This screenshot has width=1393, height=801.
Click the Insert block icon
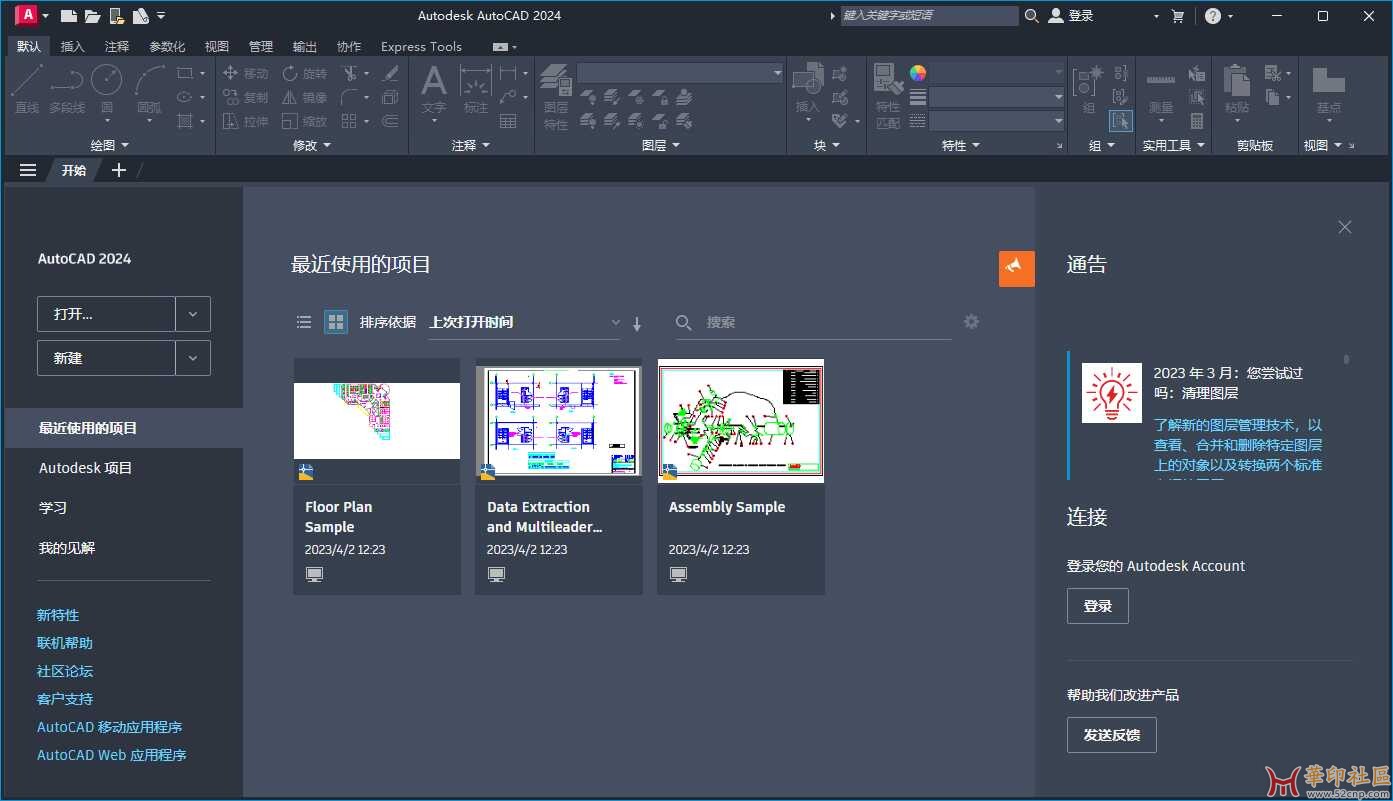coord(807,88)
